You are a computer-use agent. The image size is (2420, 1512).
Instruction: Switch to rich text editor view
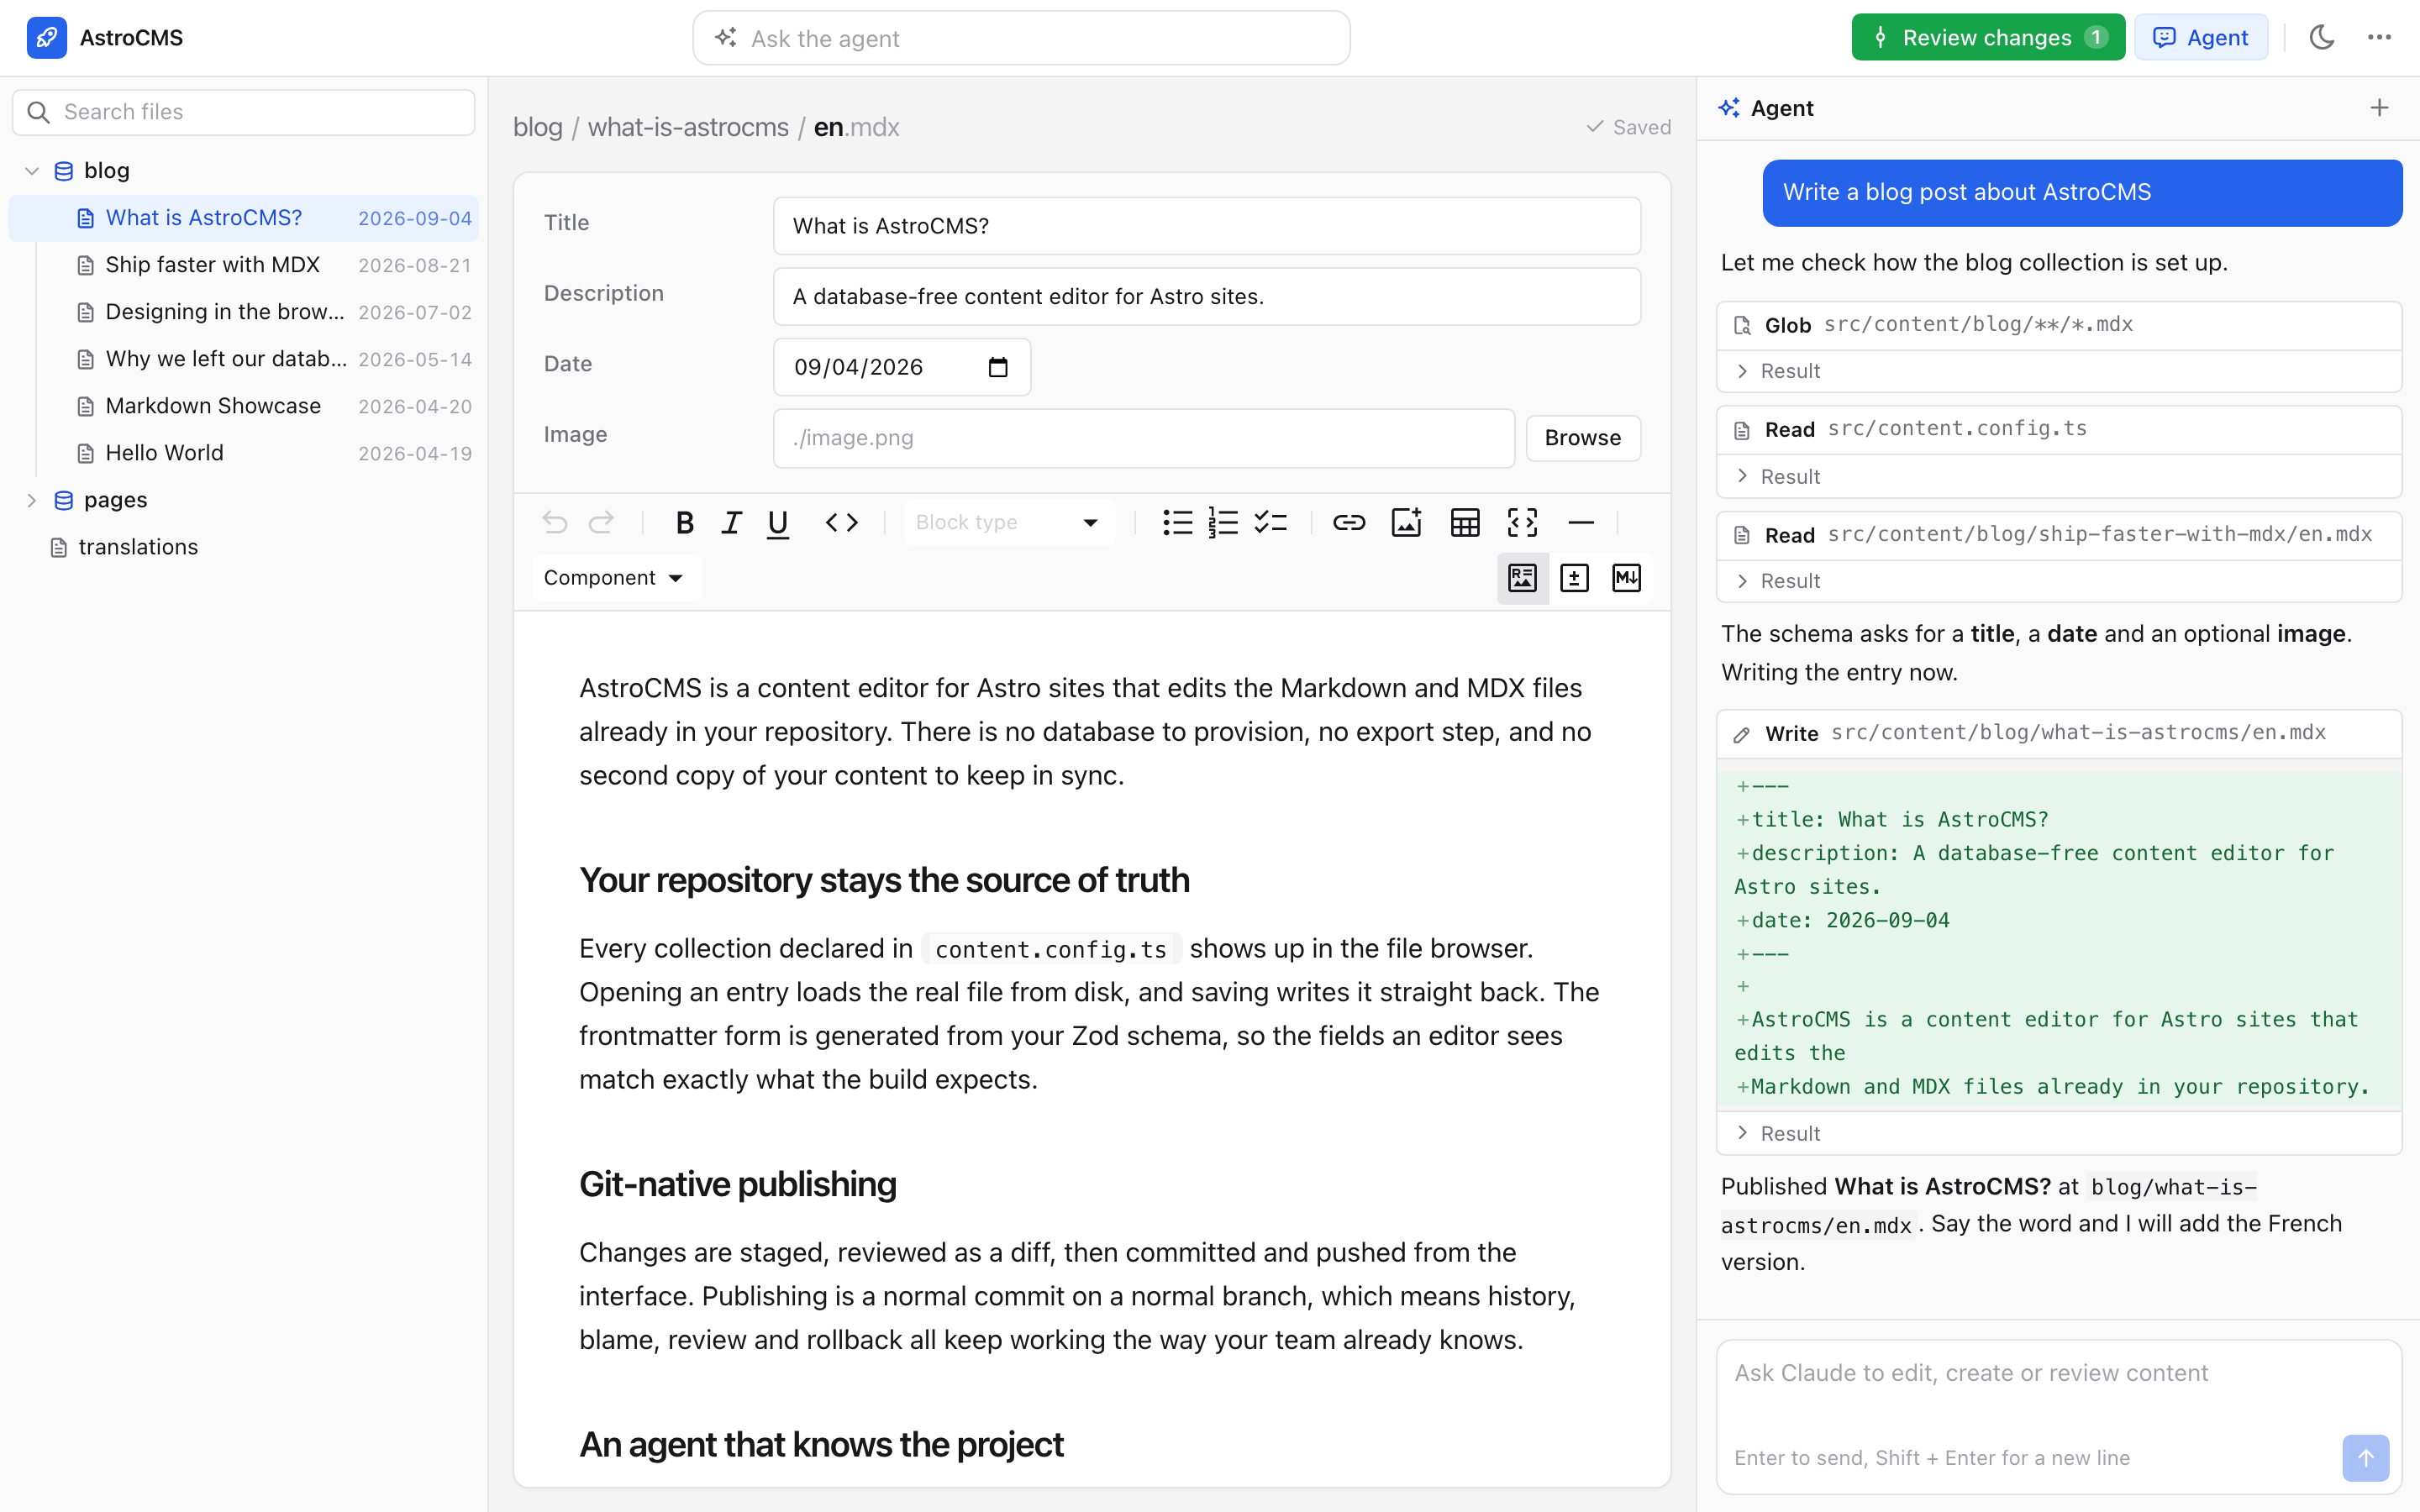pos(1522,578)
